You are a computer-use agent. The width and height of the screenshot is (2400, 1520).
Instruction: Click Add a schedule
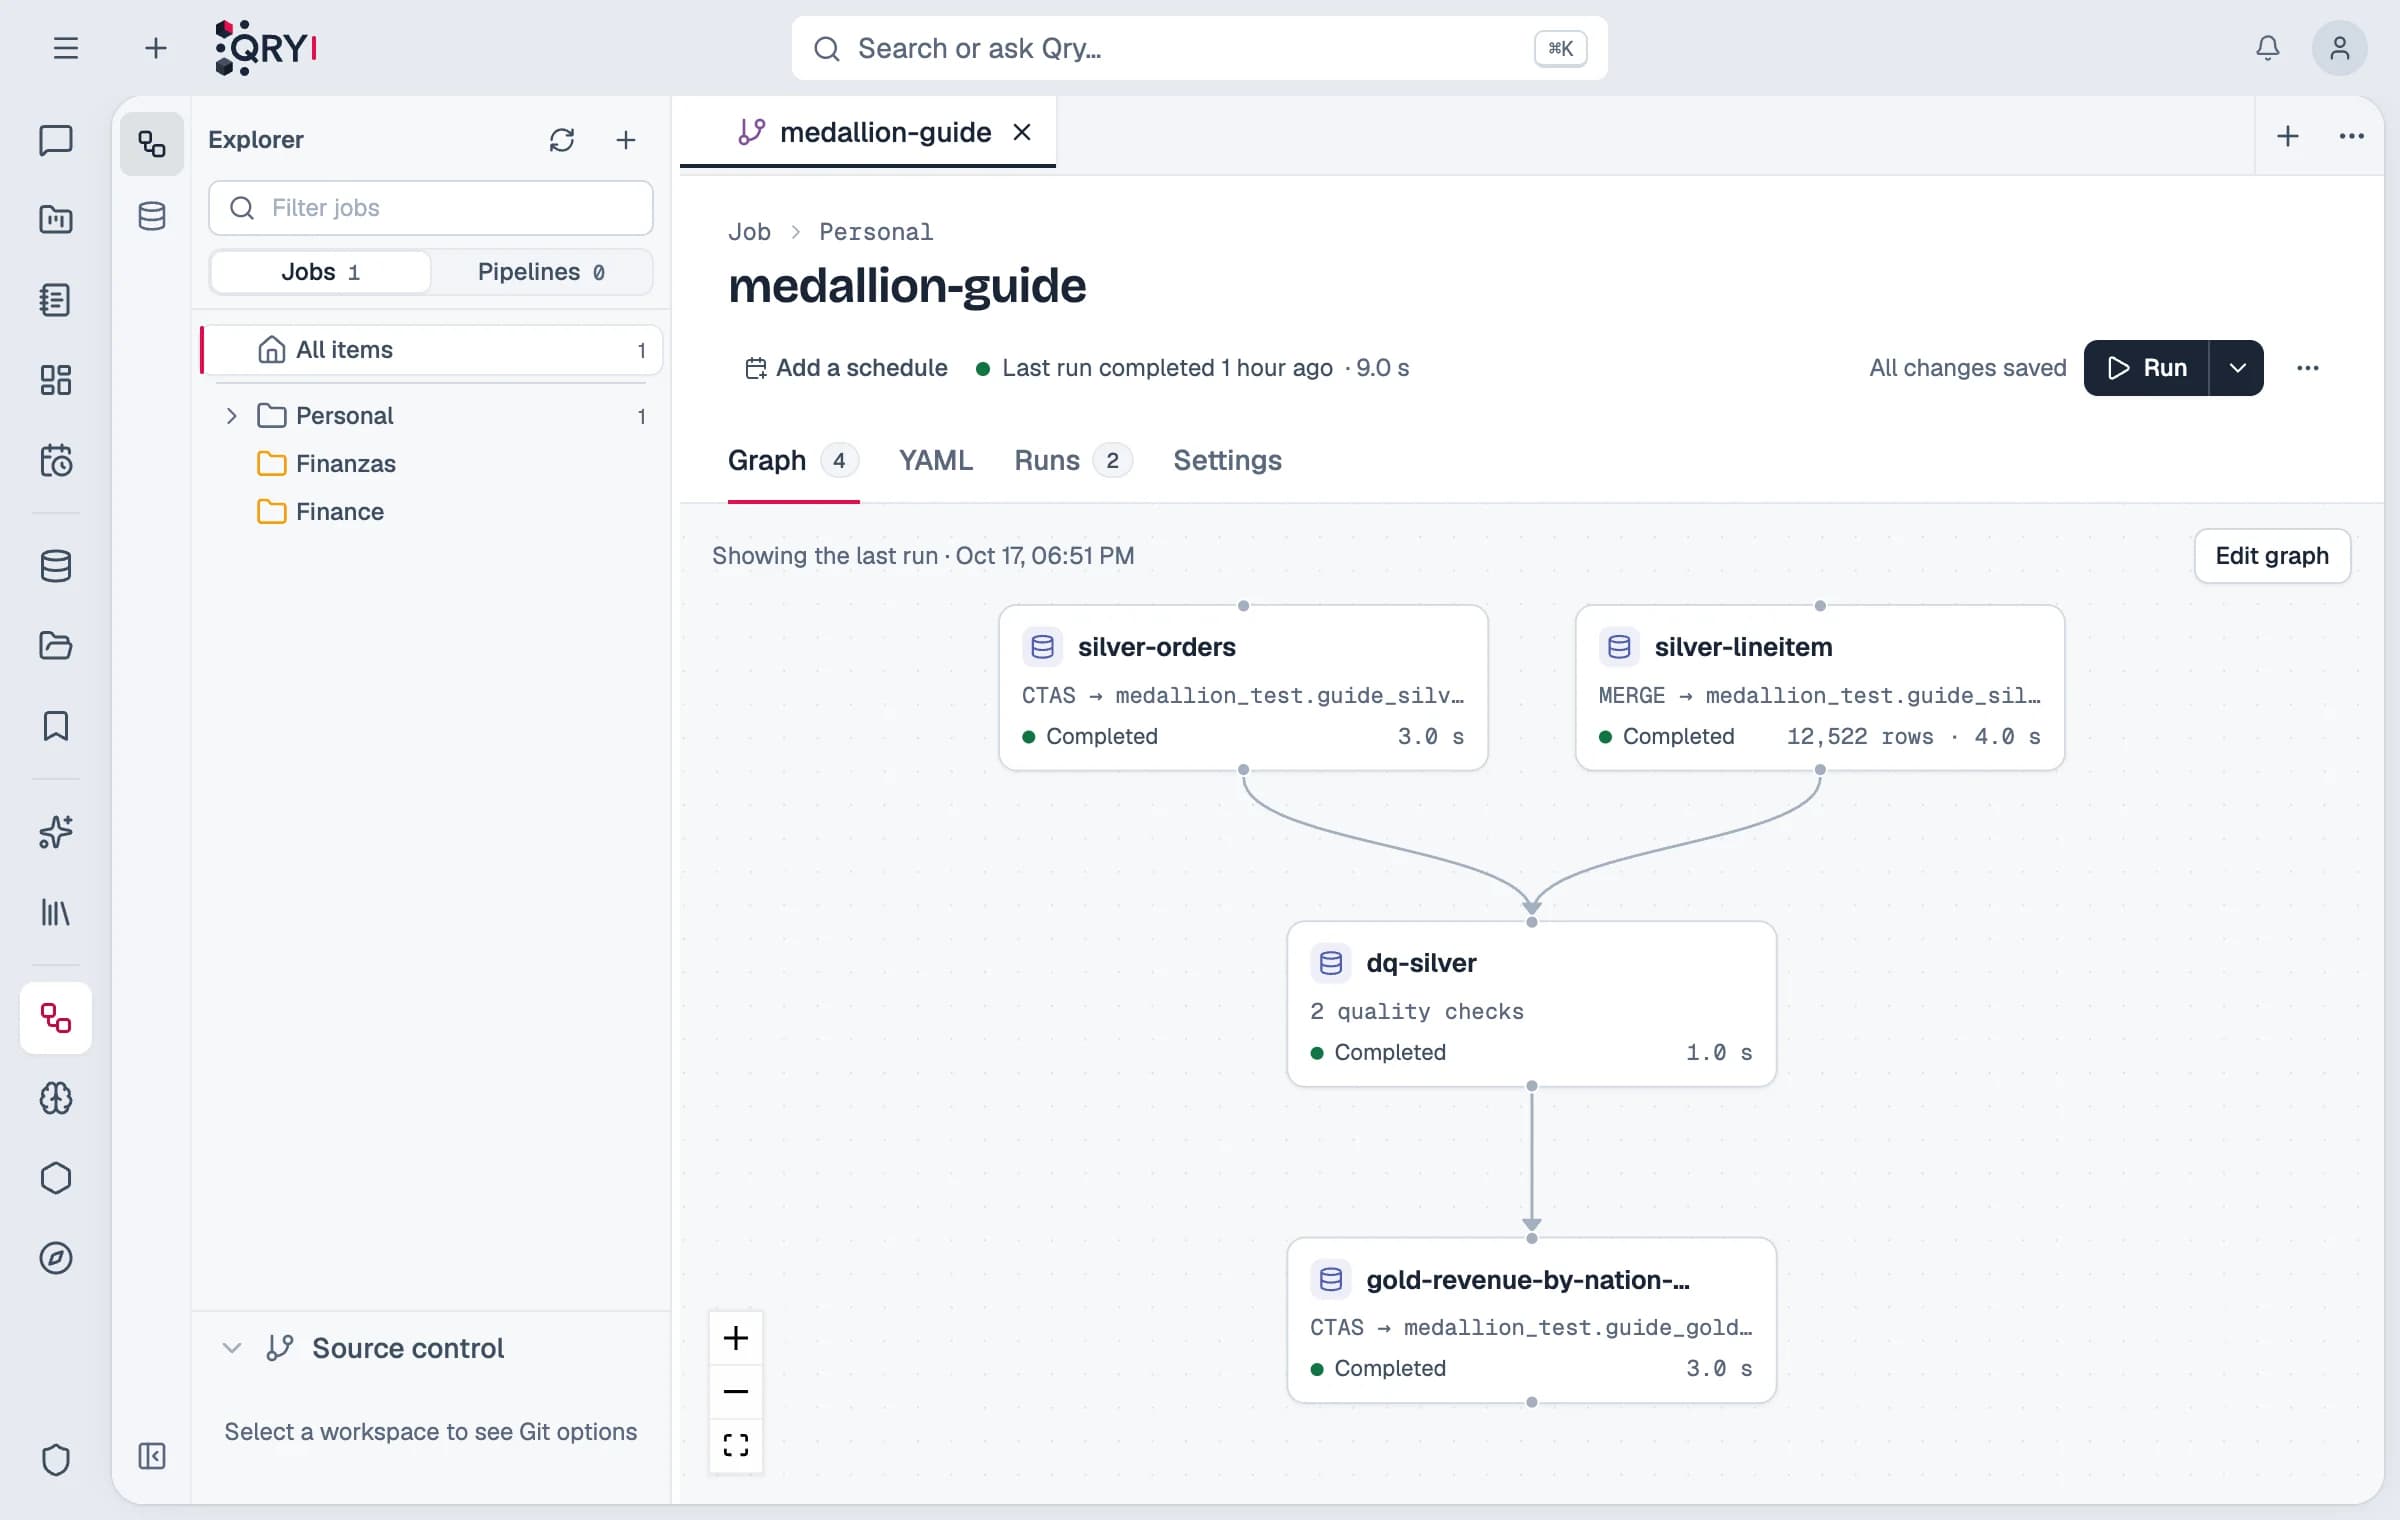[846, 368]
